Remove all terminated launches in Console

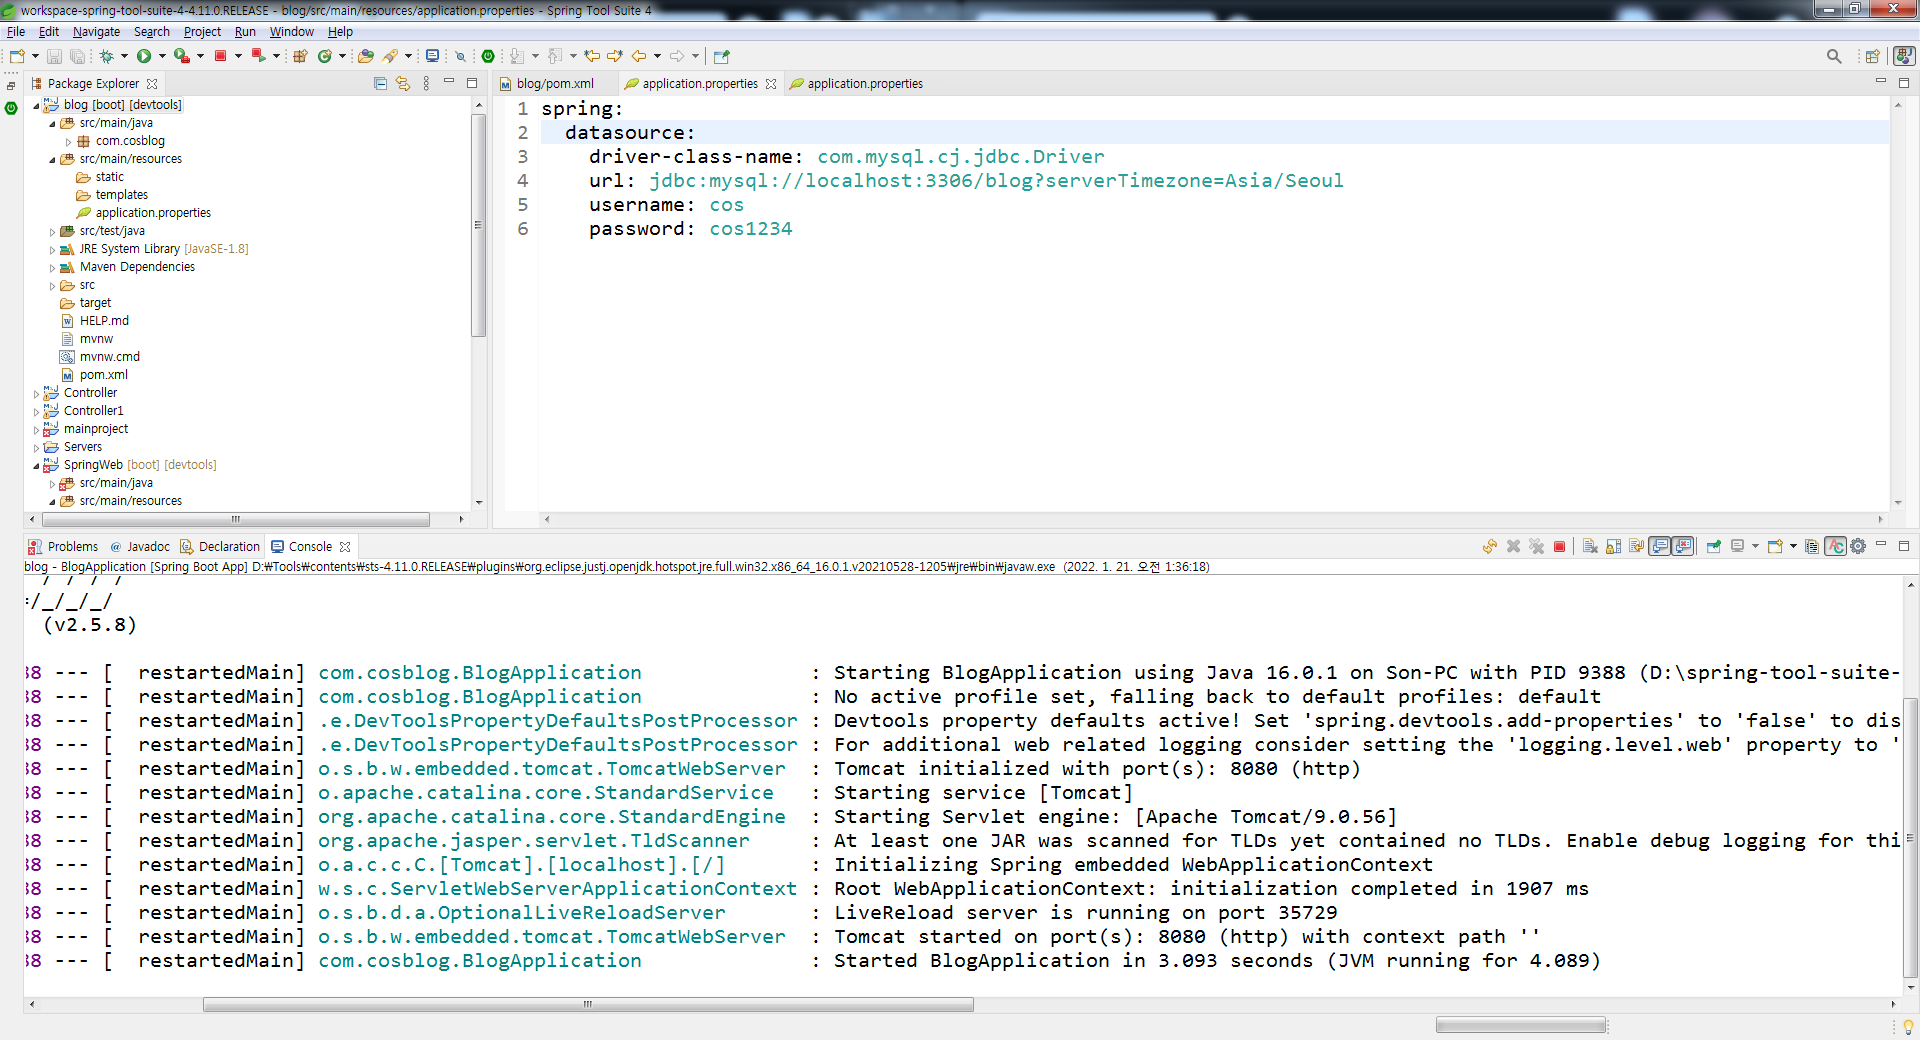pos(1536,546)
